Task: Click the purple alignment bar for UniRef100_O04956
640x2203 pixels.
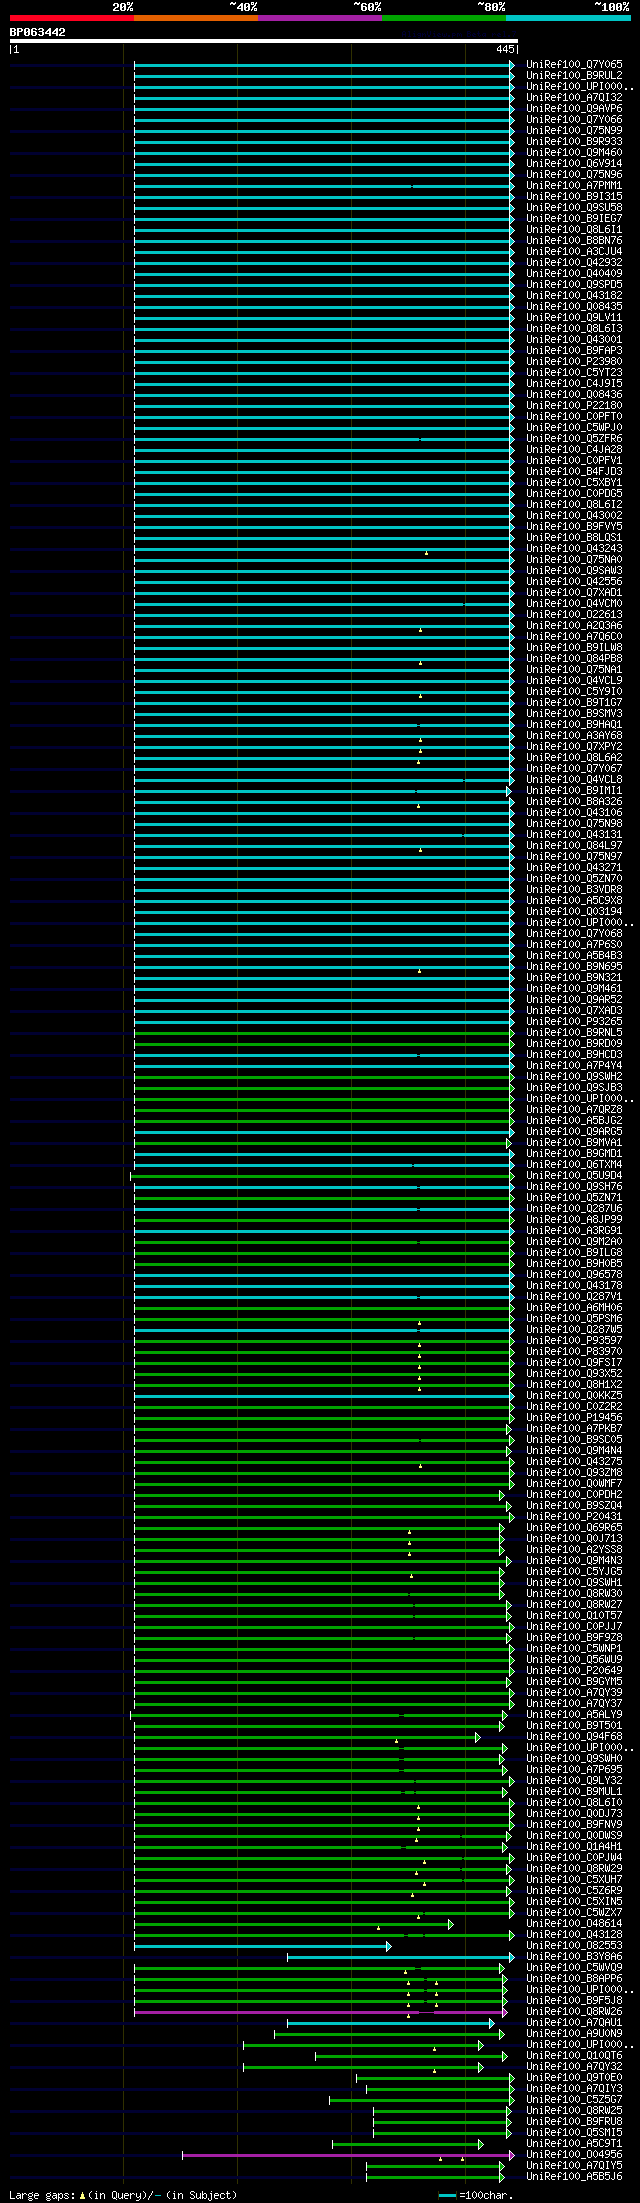Action: point(348,2155)
